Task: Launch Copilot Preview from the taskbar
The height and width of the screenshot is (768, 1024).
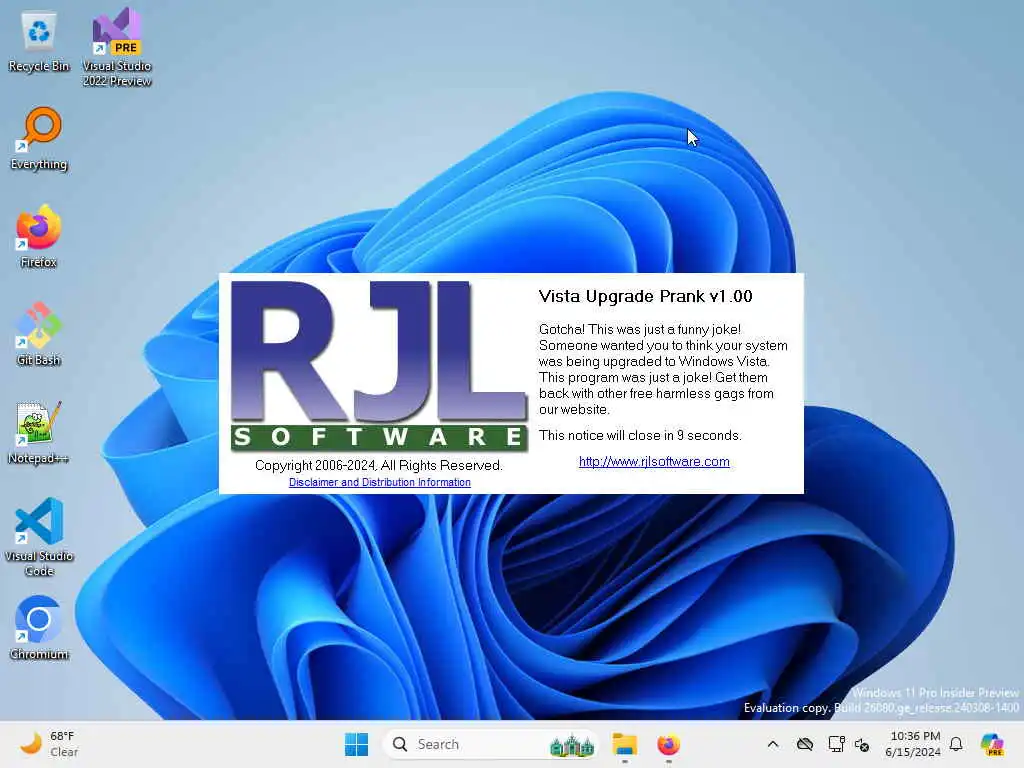Action: [992, 744]
